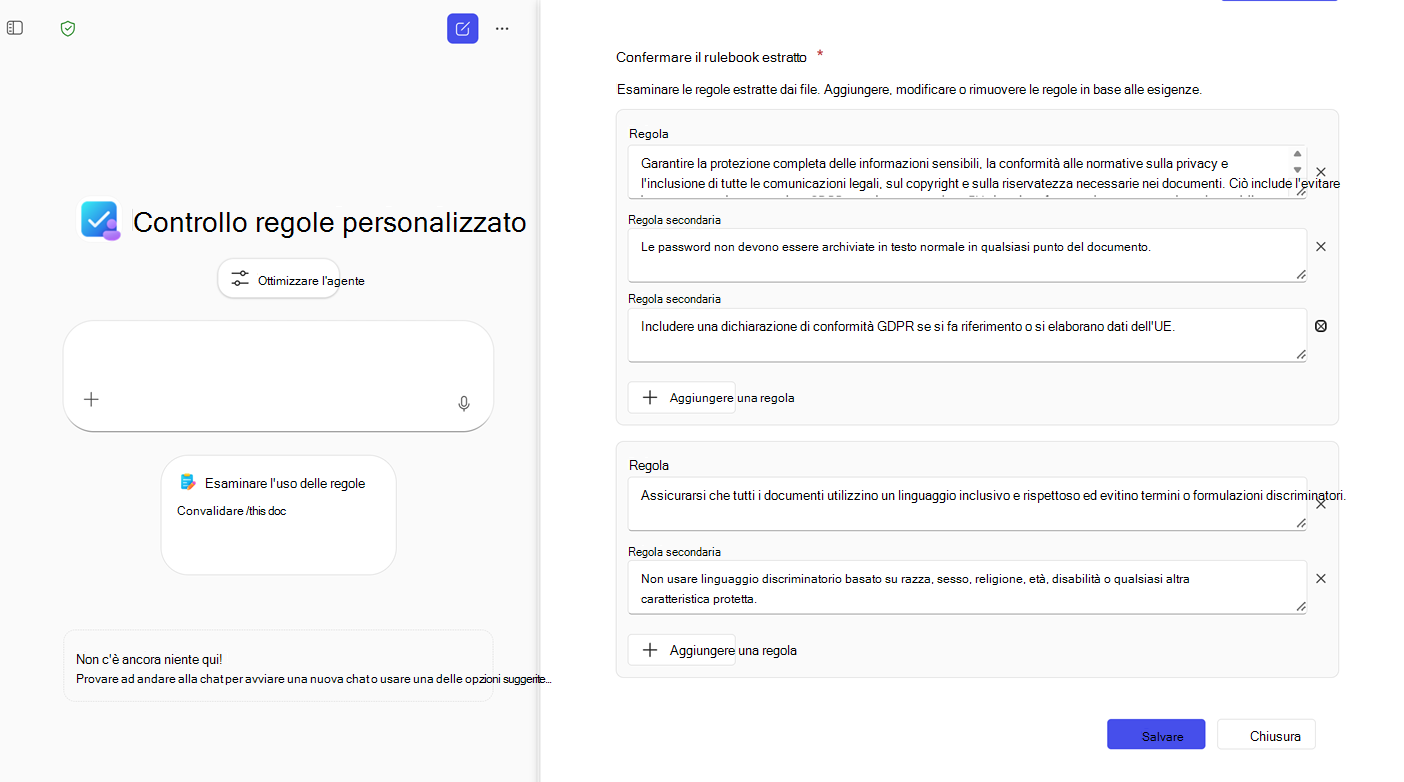Click the green shield security icon

click(68, 28)
